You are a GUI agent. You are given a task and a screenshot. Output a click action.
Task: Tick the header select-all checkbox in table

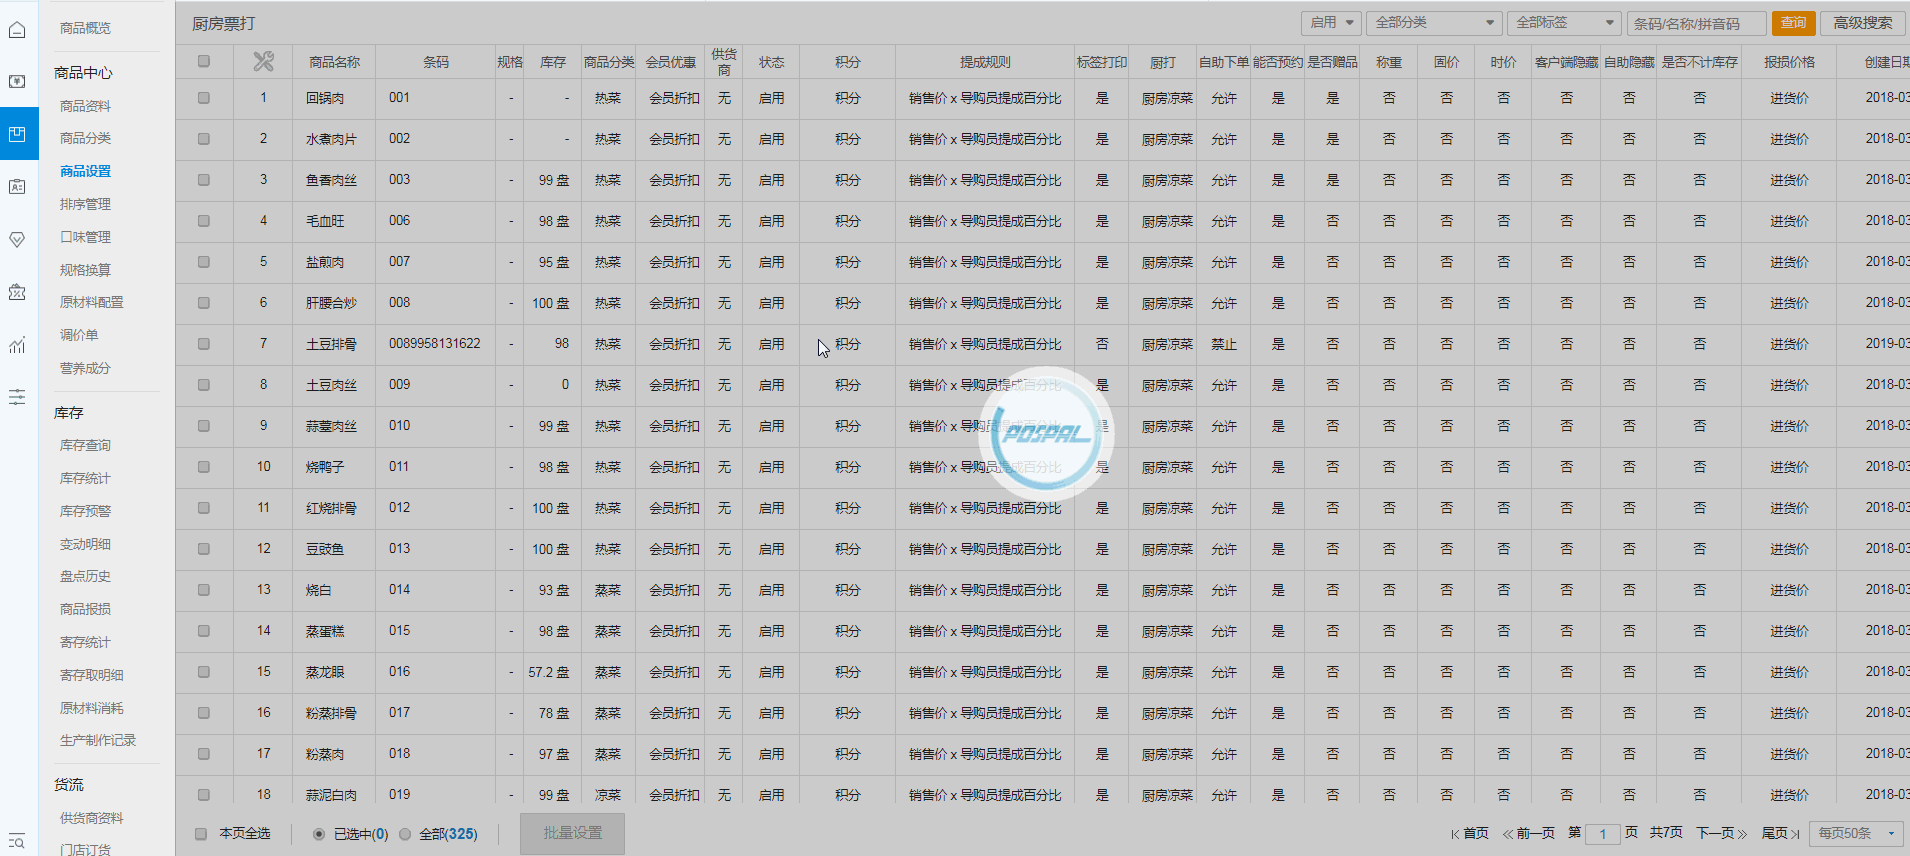[x=204, y=61]
